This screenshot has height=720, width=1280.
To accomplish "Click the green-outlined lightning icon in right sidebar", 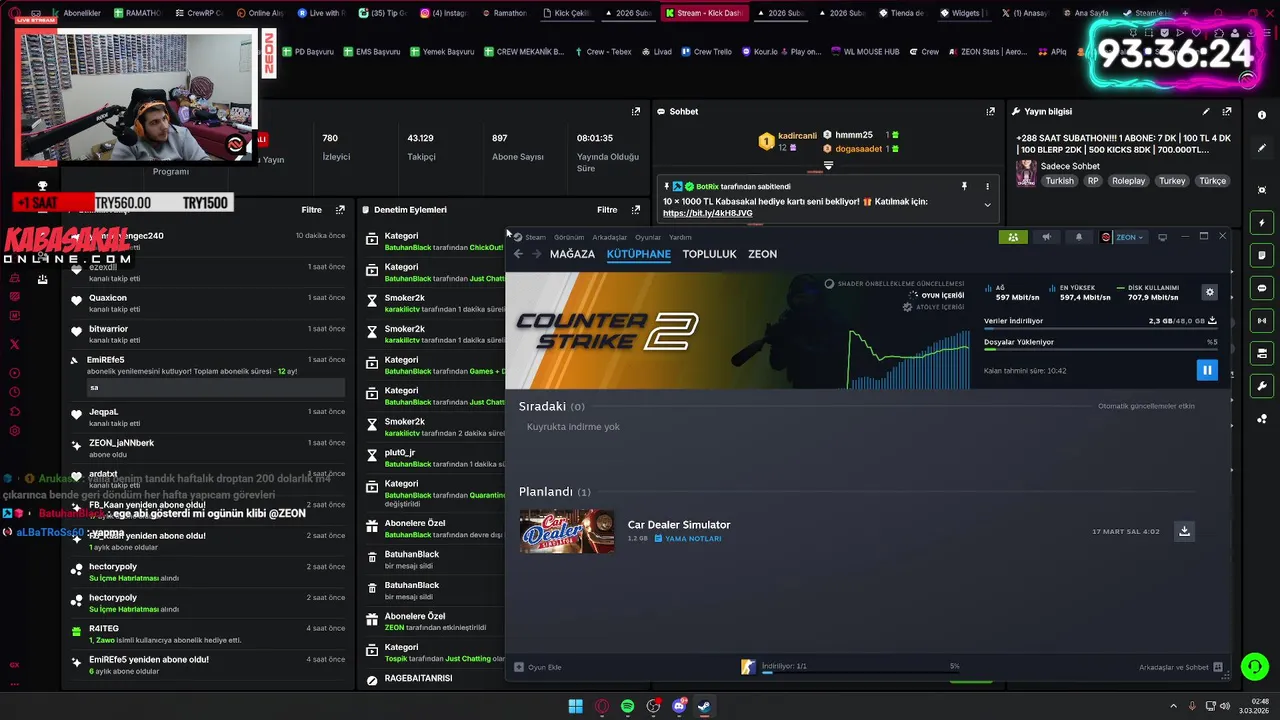I will point(1262,222).
